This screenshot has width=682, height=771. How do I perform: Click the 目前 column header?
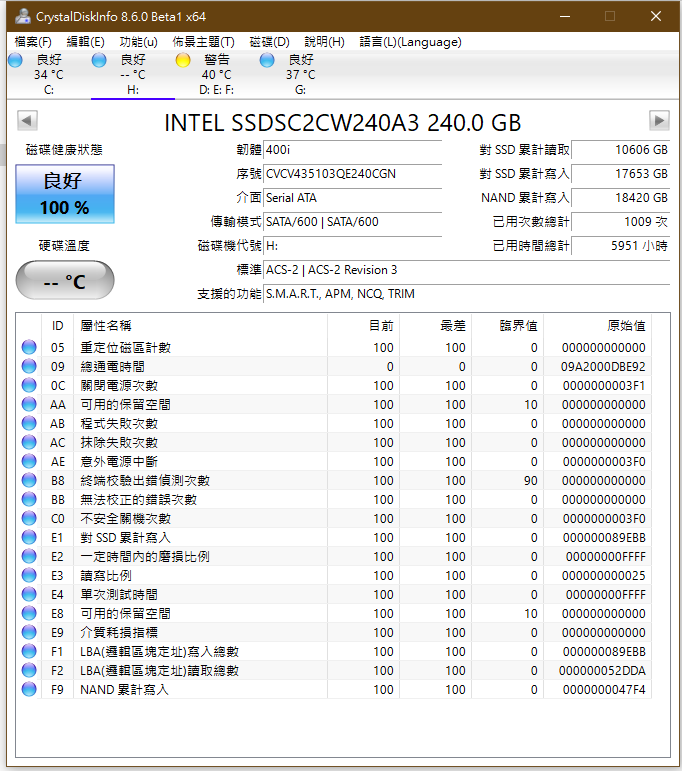pyautogui.click(x=381, y=326)
